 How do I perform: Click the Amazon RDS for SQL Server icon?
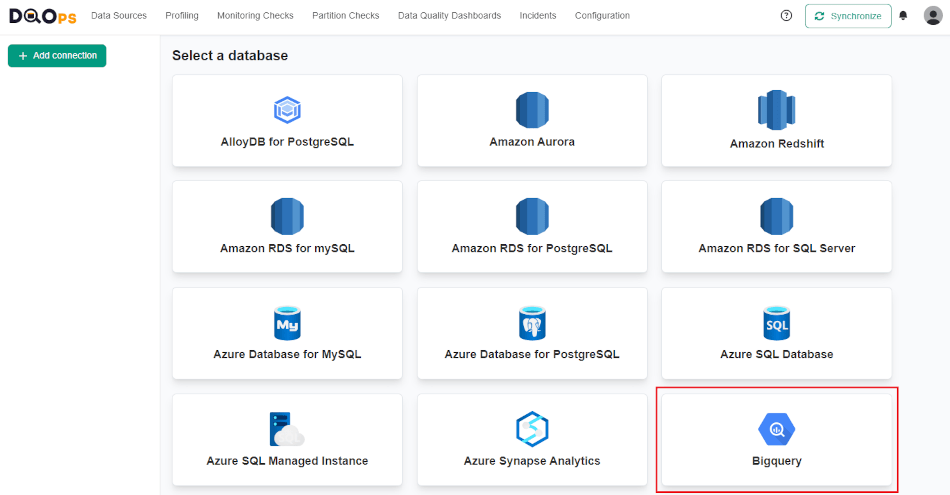777,216
